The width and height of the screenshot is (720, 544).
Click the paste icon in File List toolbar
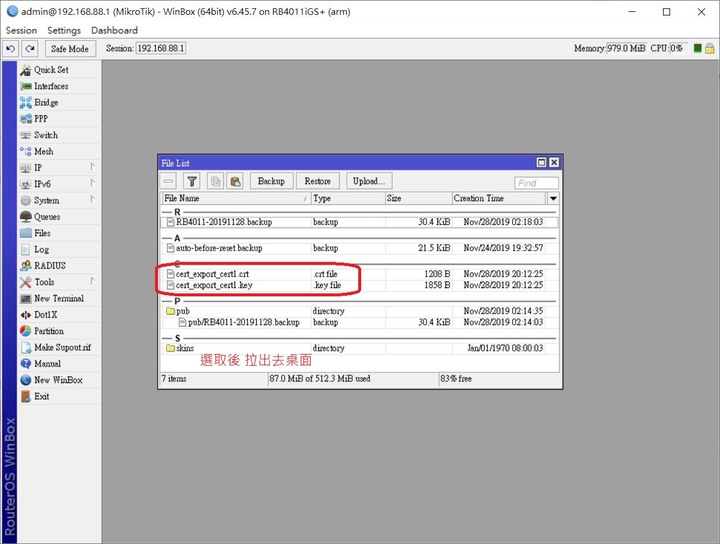coord(235,181)
